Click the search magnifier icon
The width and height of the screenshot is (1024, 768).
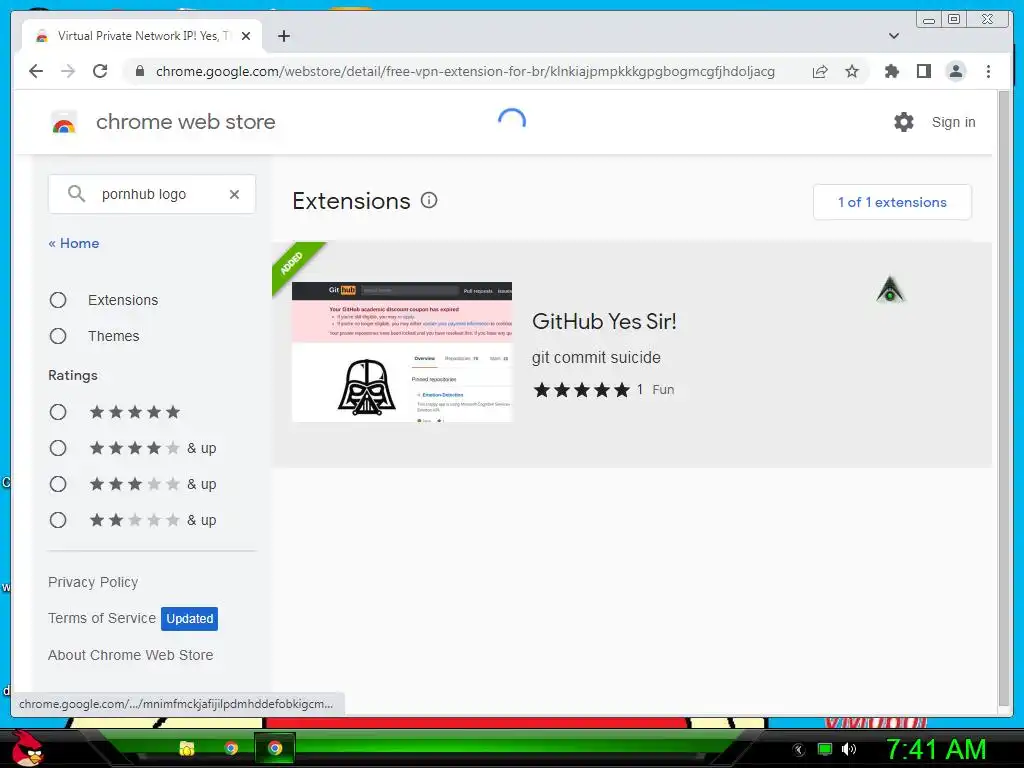click(x=76, y=194)
